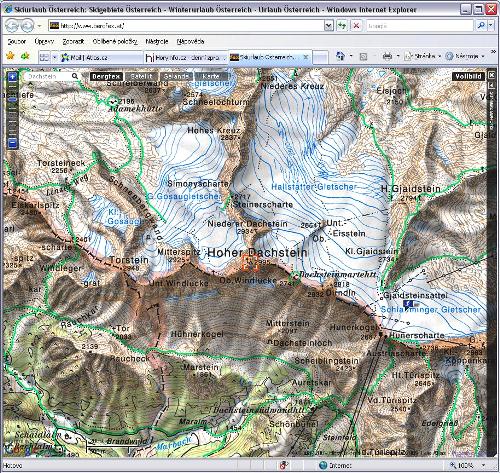Screen dimensions: 500x473
Task: Open the Soubor menu
Action: [x=17, y=42]
